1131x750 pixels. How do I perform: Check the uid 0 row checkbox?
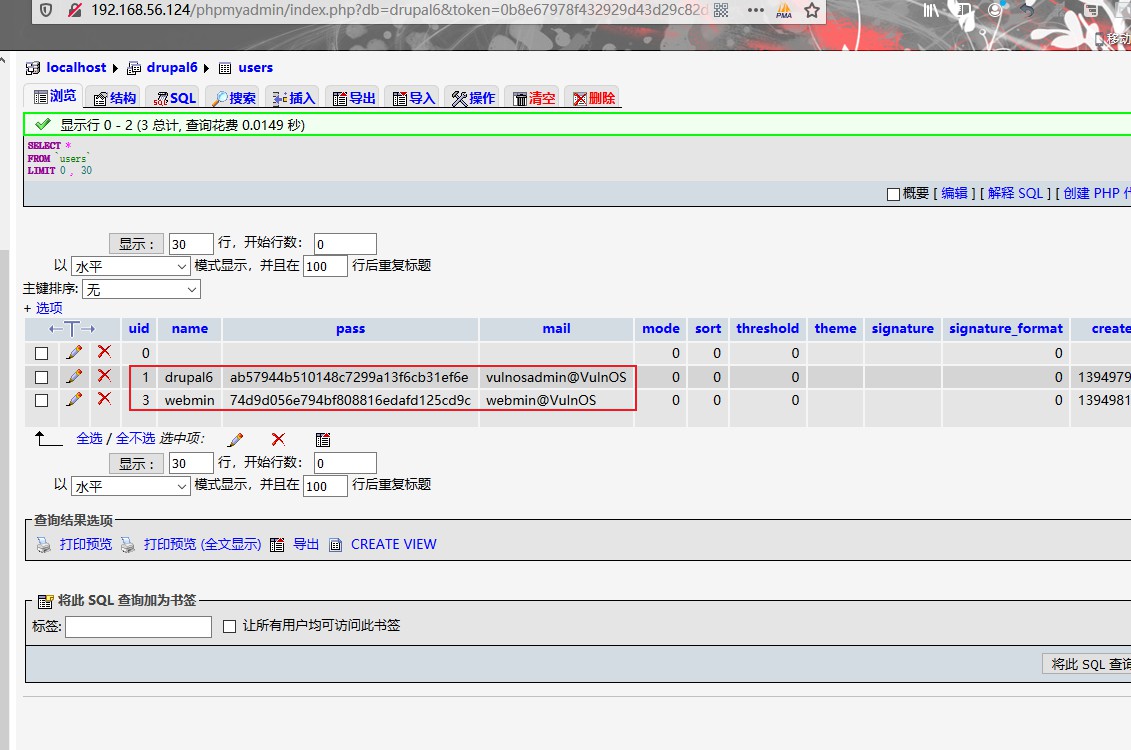tap(42, 353)
